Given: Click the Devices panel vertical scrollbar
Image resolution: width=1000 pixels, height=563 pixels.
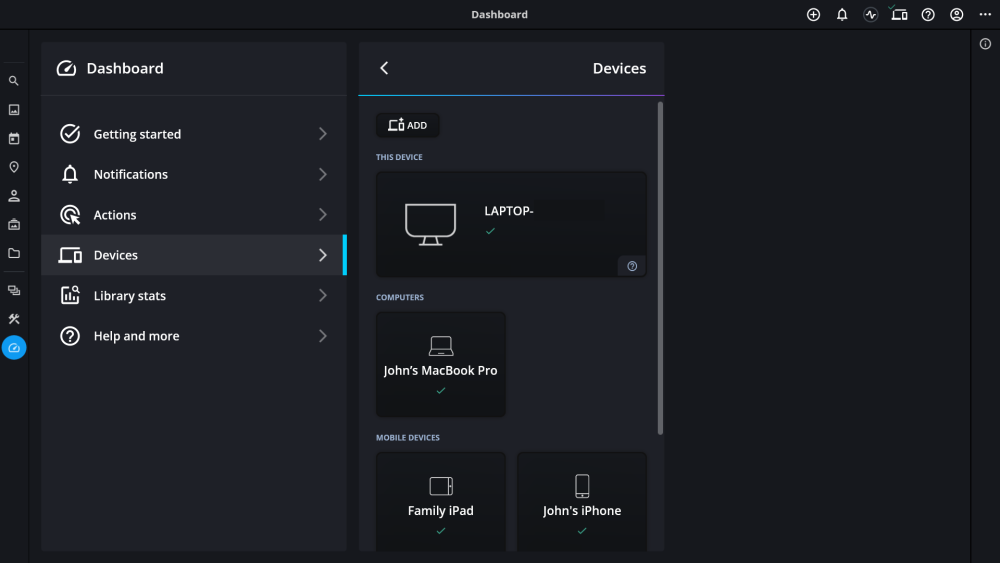Looking at the screenshot, I should (660, 268).
